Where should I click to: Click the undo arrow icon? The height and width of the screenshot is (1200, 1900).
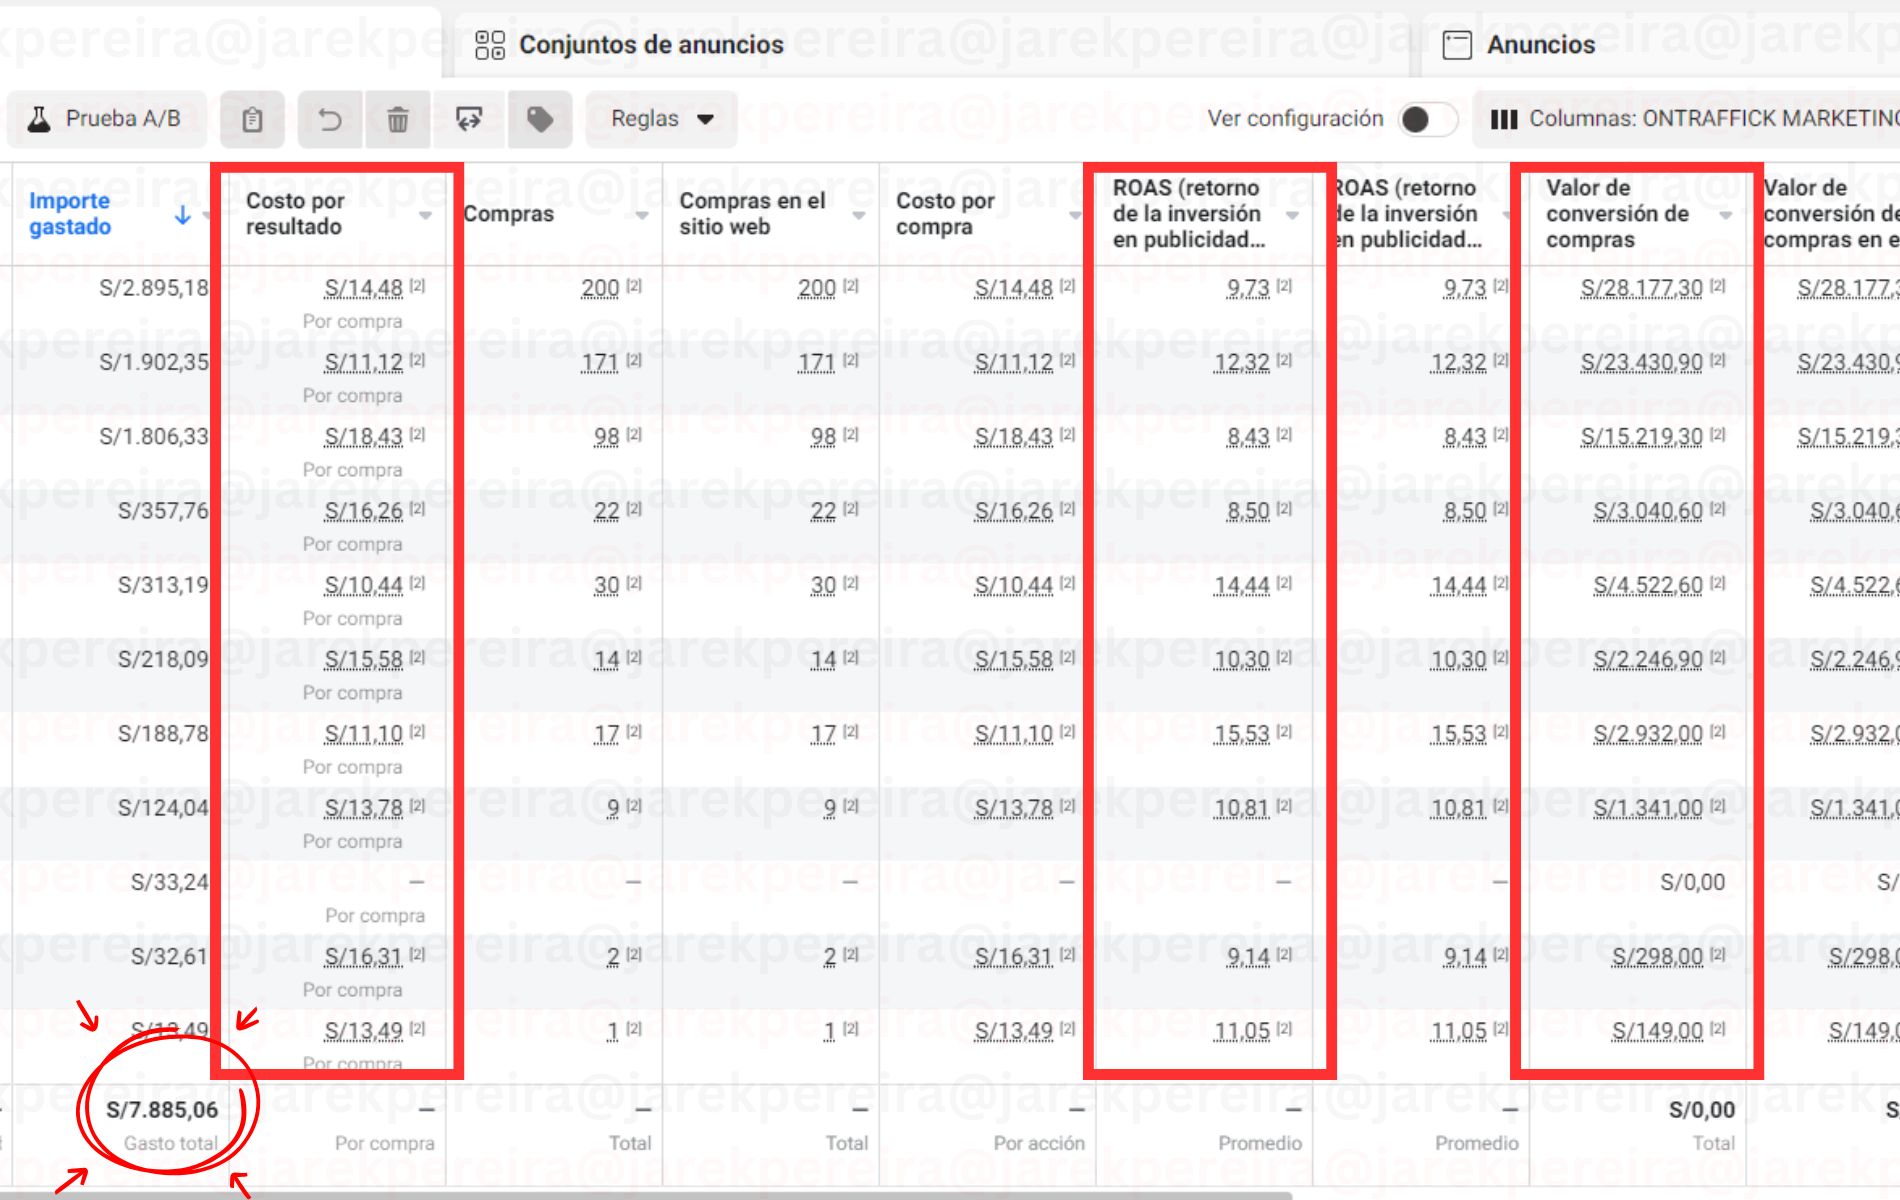[x=330, y=120]
